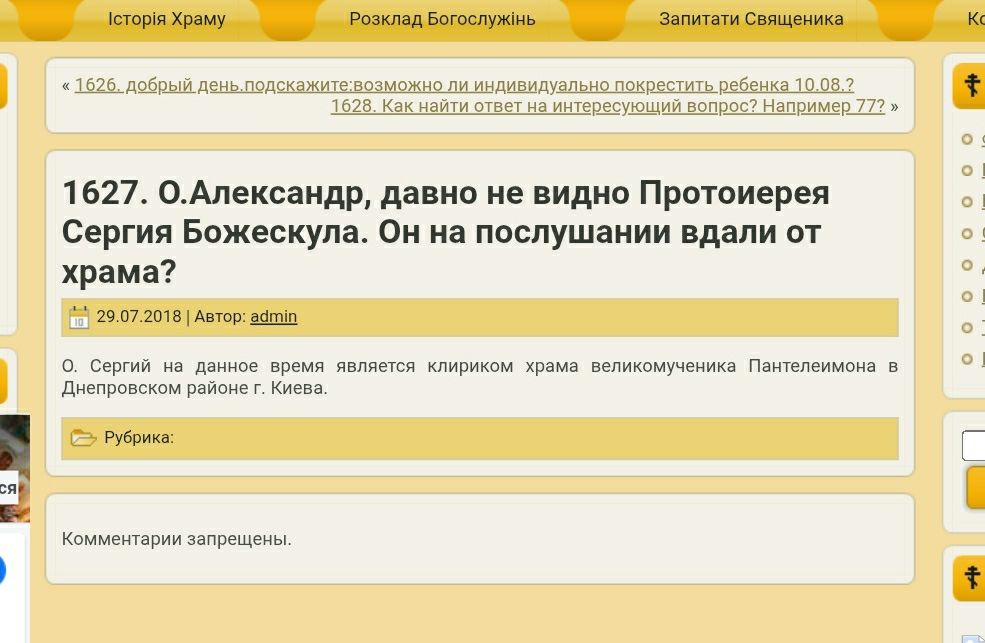
Task: Click the Orthodox cross icon below the search box
Action: (971, 577)
